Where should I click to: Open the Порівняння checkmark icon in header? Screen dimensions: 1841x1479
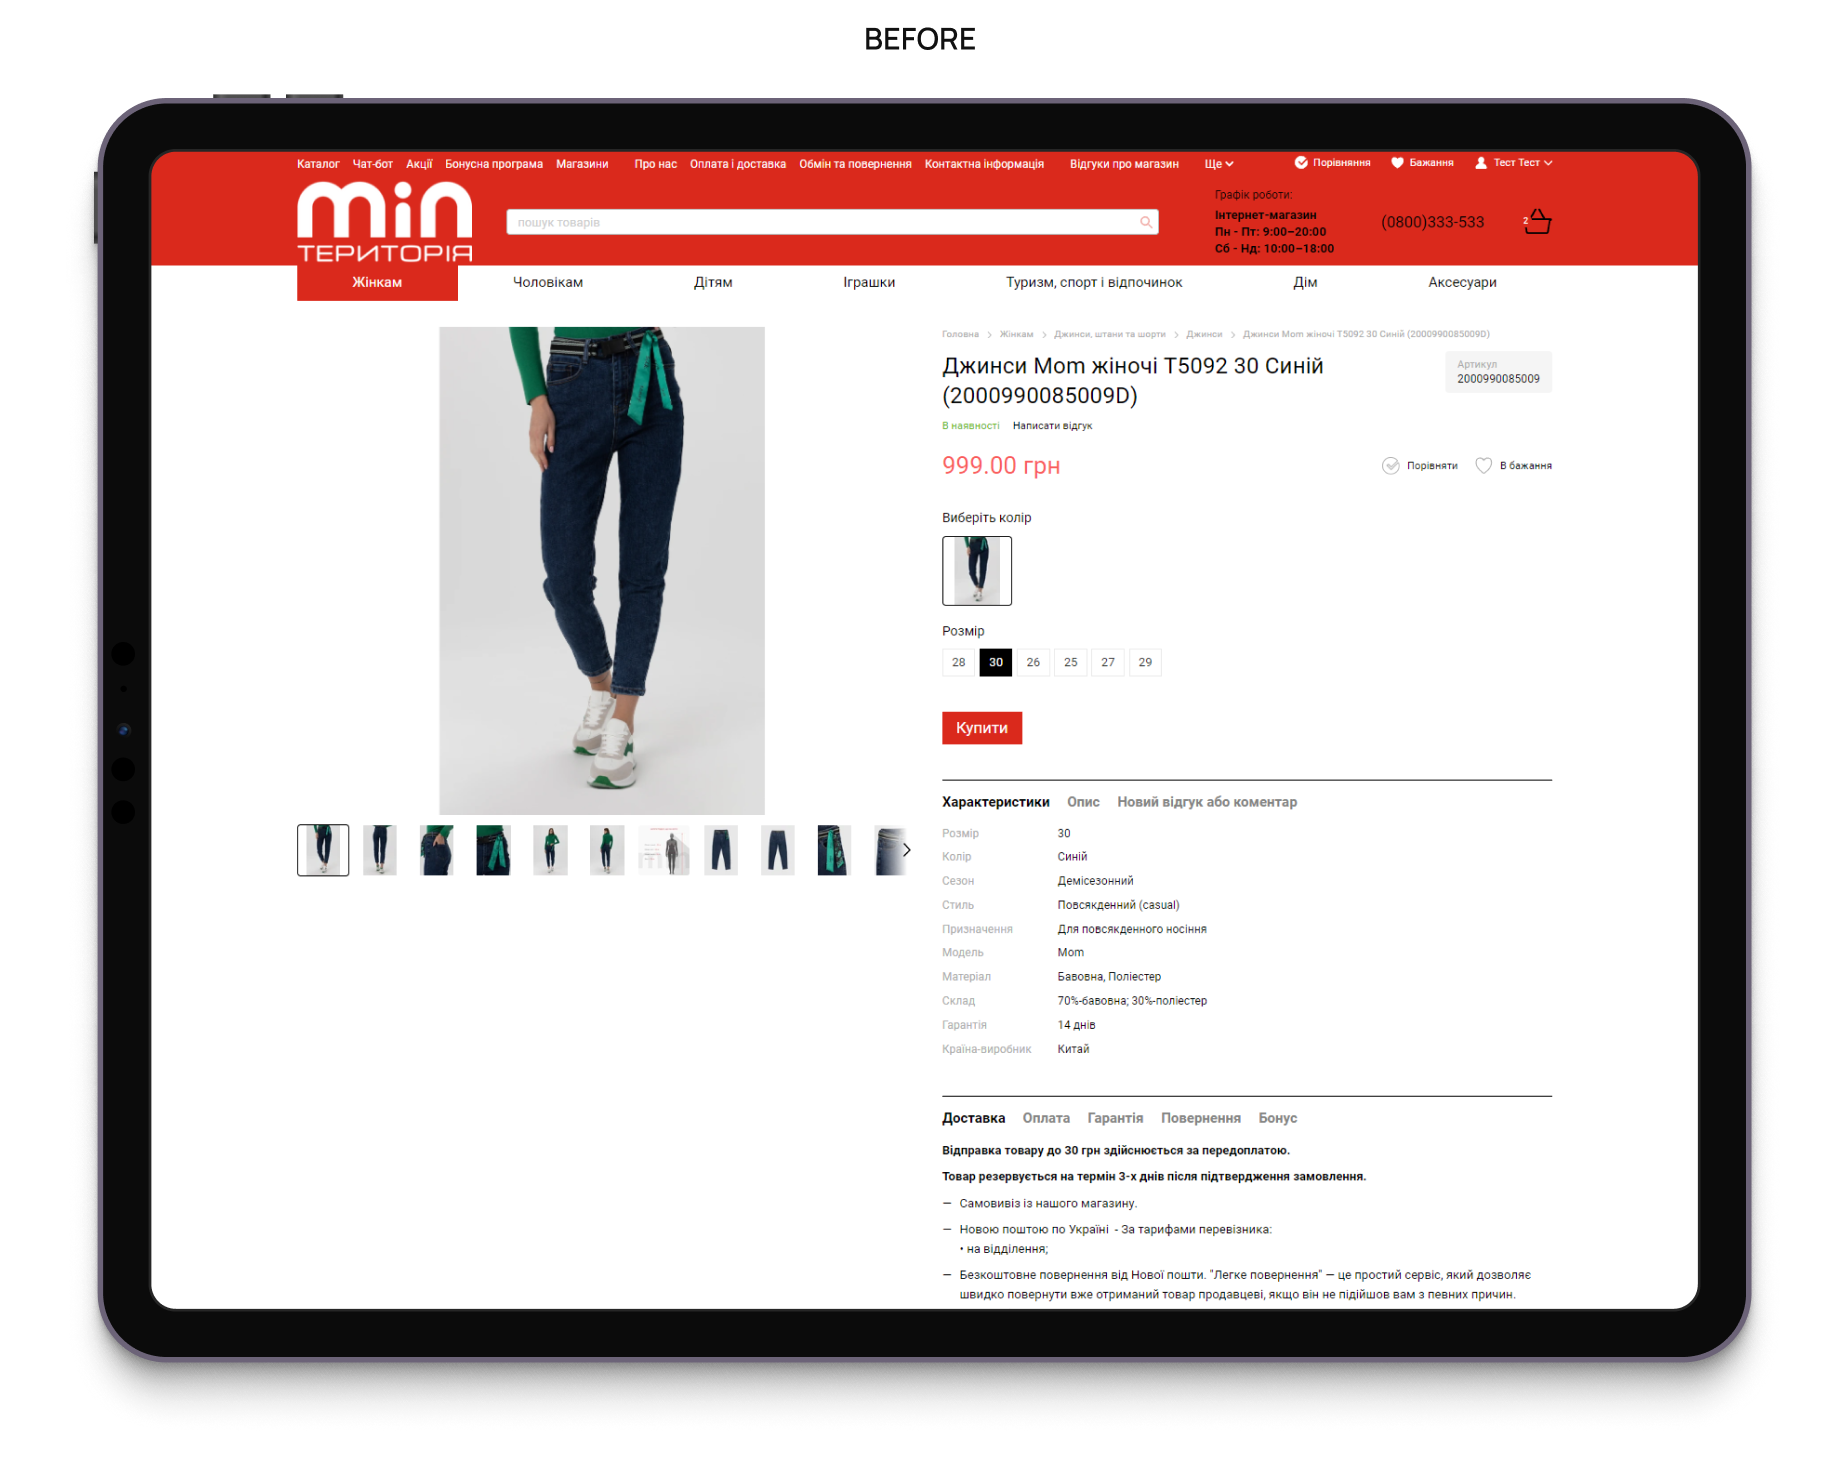(x=1301, y=163)
